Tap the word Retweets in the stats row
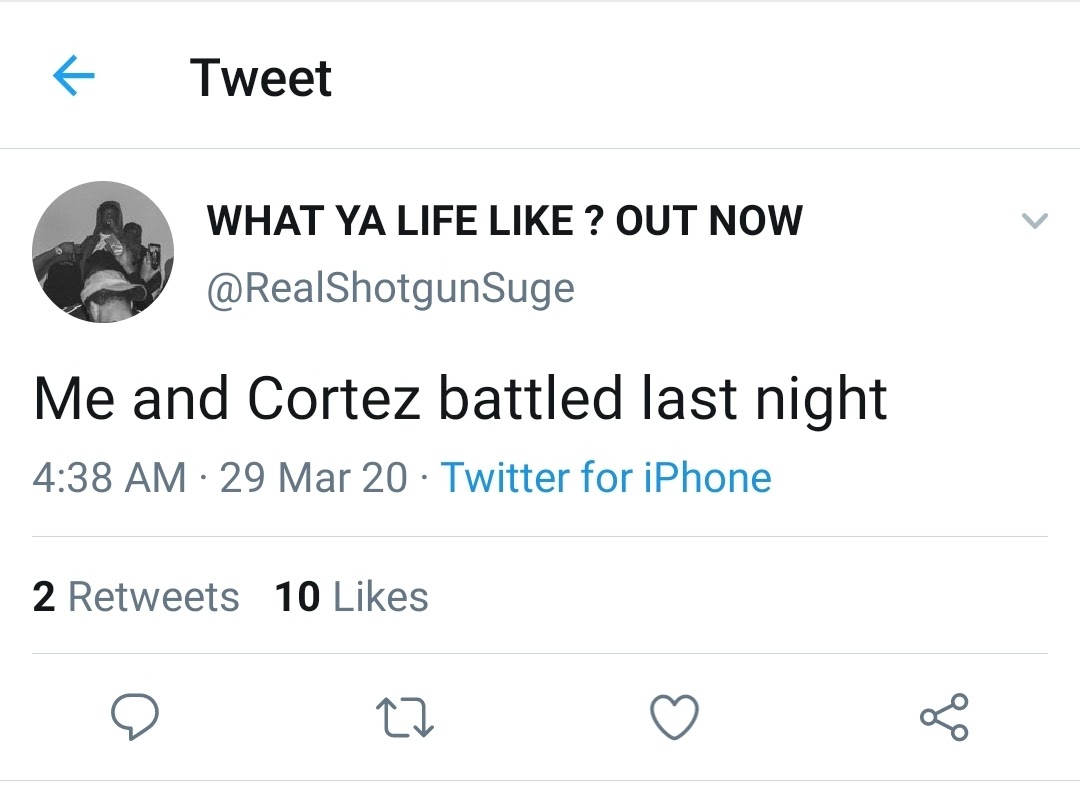This screenshot has width=1080, height=785. (154, 597)
